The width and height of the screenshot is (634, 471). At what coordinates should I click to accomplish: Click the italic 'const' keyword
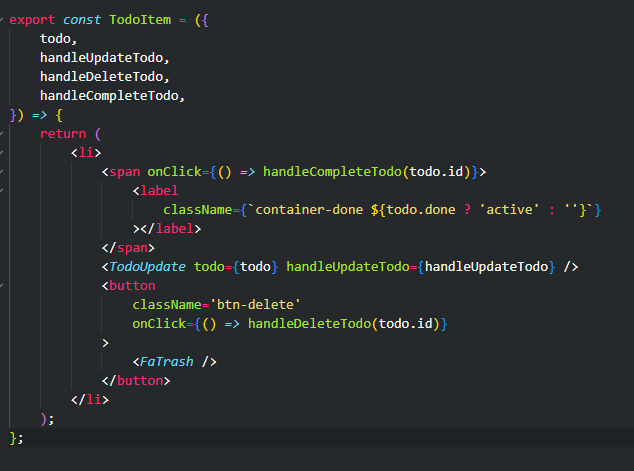[81, 20]
